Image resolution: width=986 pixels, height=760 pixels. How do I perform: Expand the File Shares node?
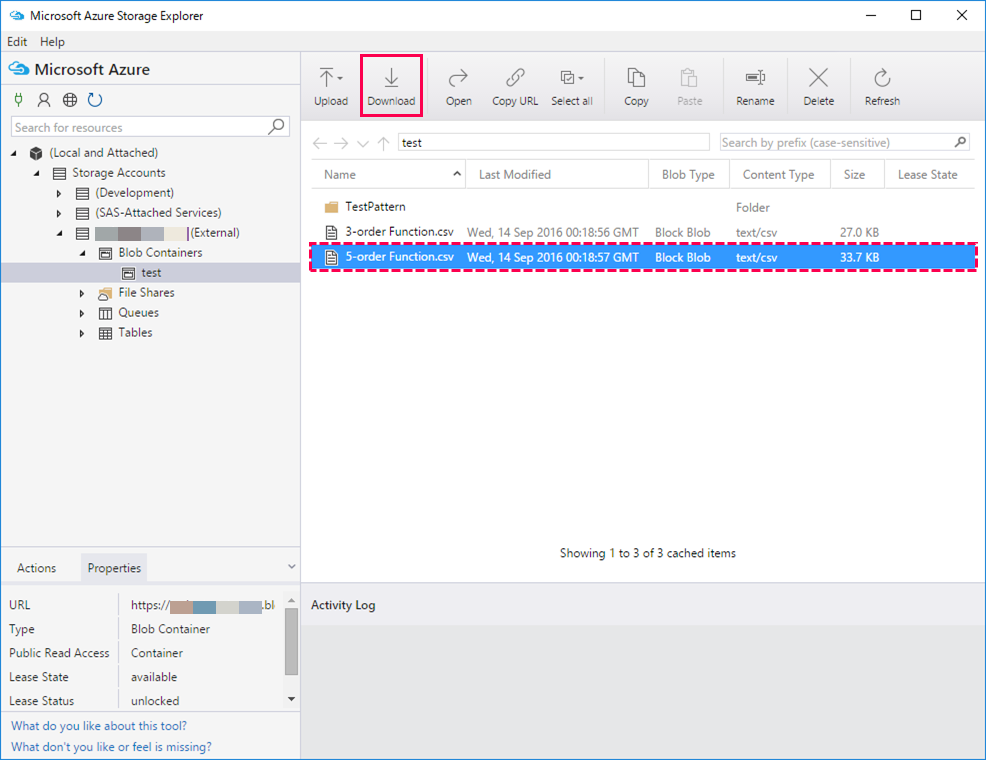[x=82, y=294]
